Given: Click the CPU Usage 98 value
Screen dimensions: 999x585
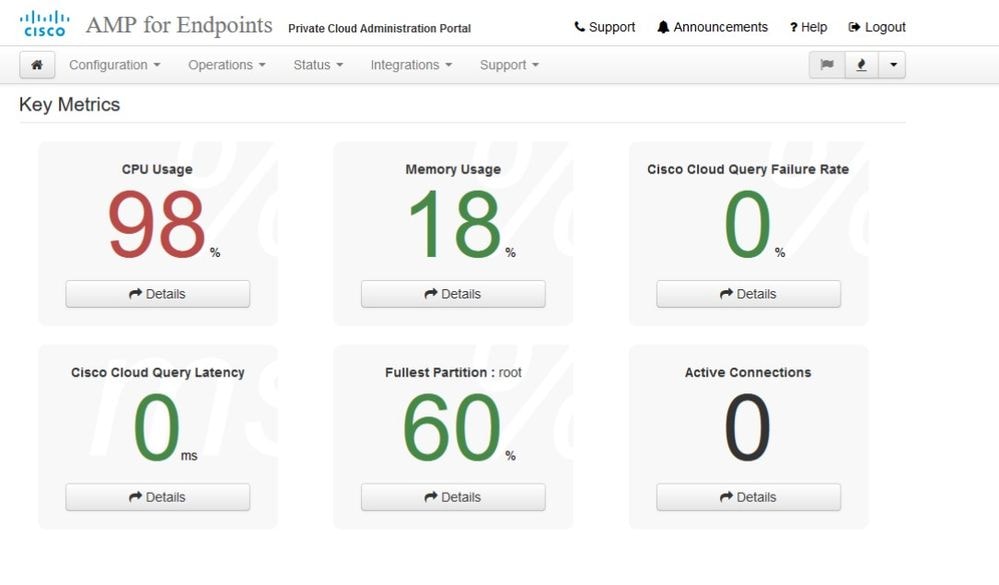Looking at the screenshot, I should coord(157,224).
